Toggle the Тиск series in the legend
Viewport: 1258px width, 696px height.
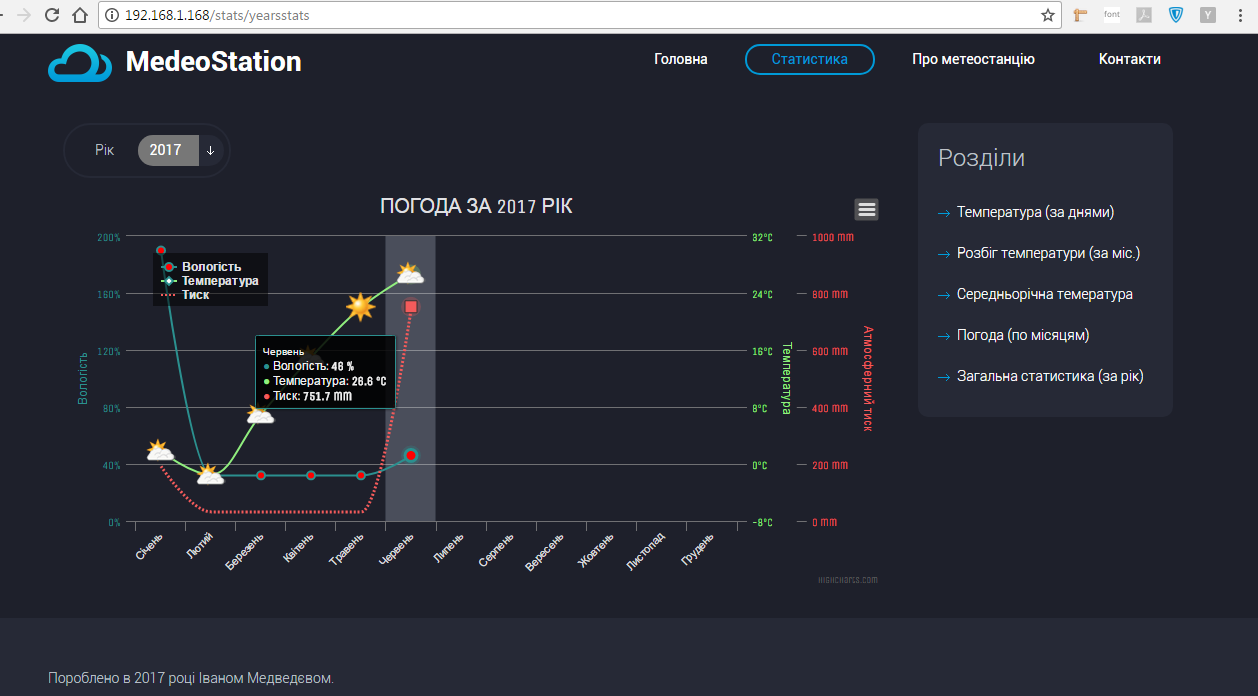point(195,295)
